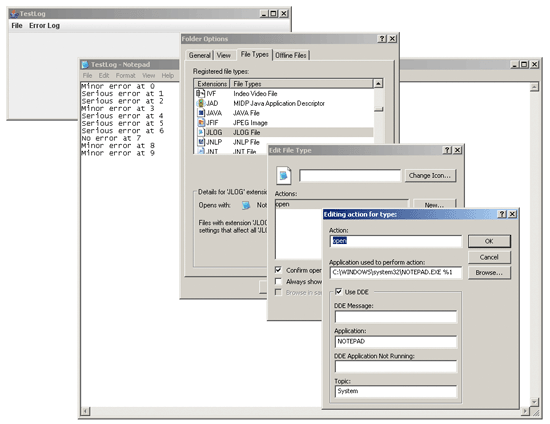Click OK in Editing action dialog
Viewport: 550px width, 424px height.
[x=489, y=241]
